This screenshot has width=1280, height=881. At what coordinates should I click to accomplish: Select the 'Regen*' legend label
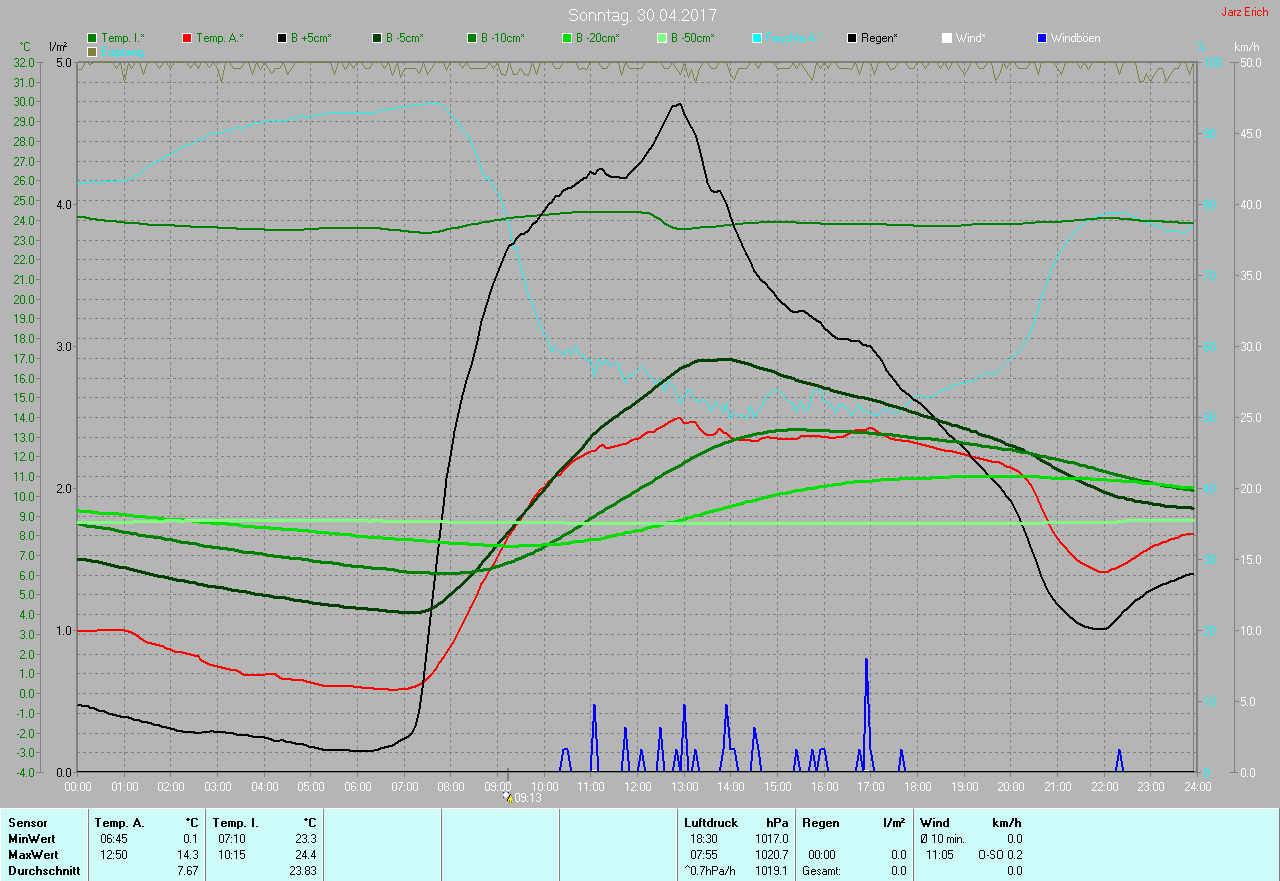(x=879, y=38)
